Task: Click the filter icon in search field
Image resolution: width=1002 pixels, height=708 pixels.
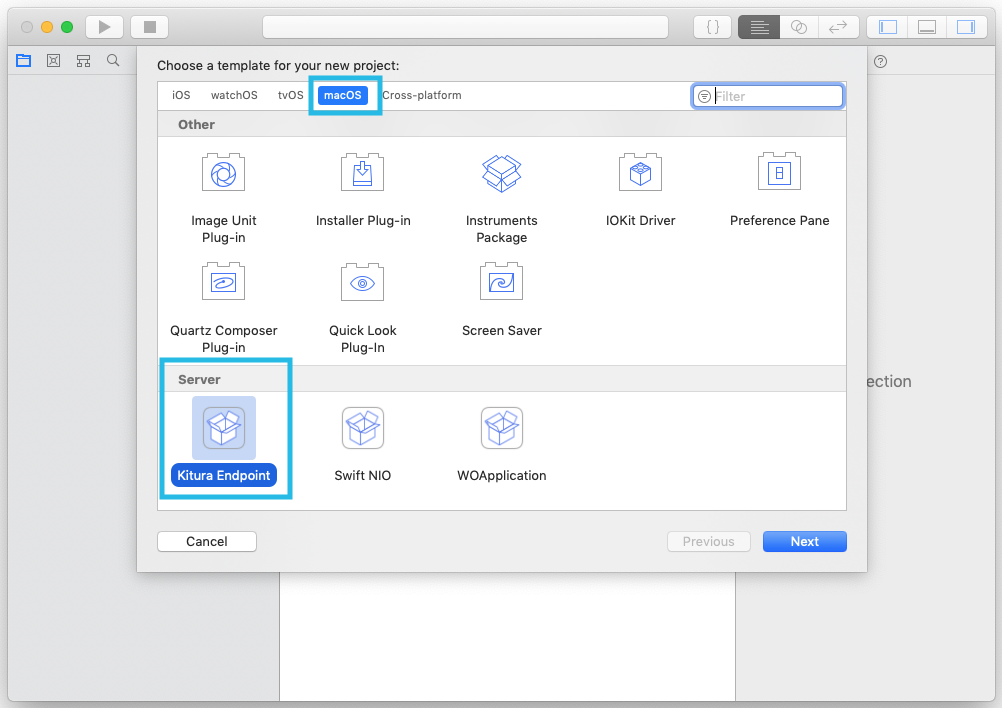Action: [x=704, y=96]
